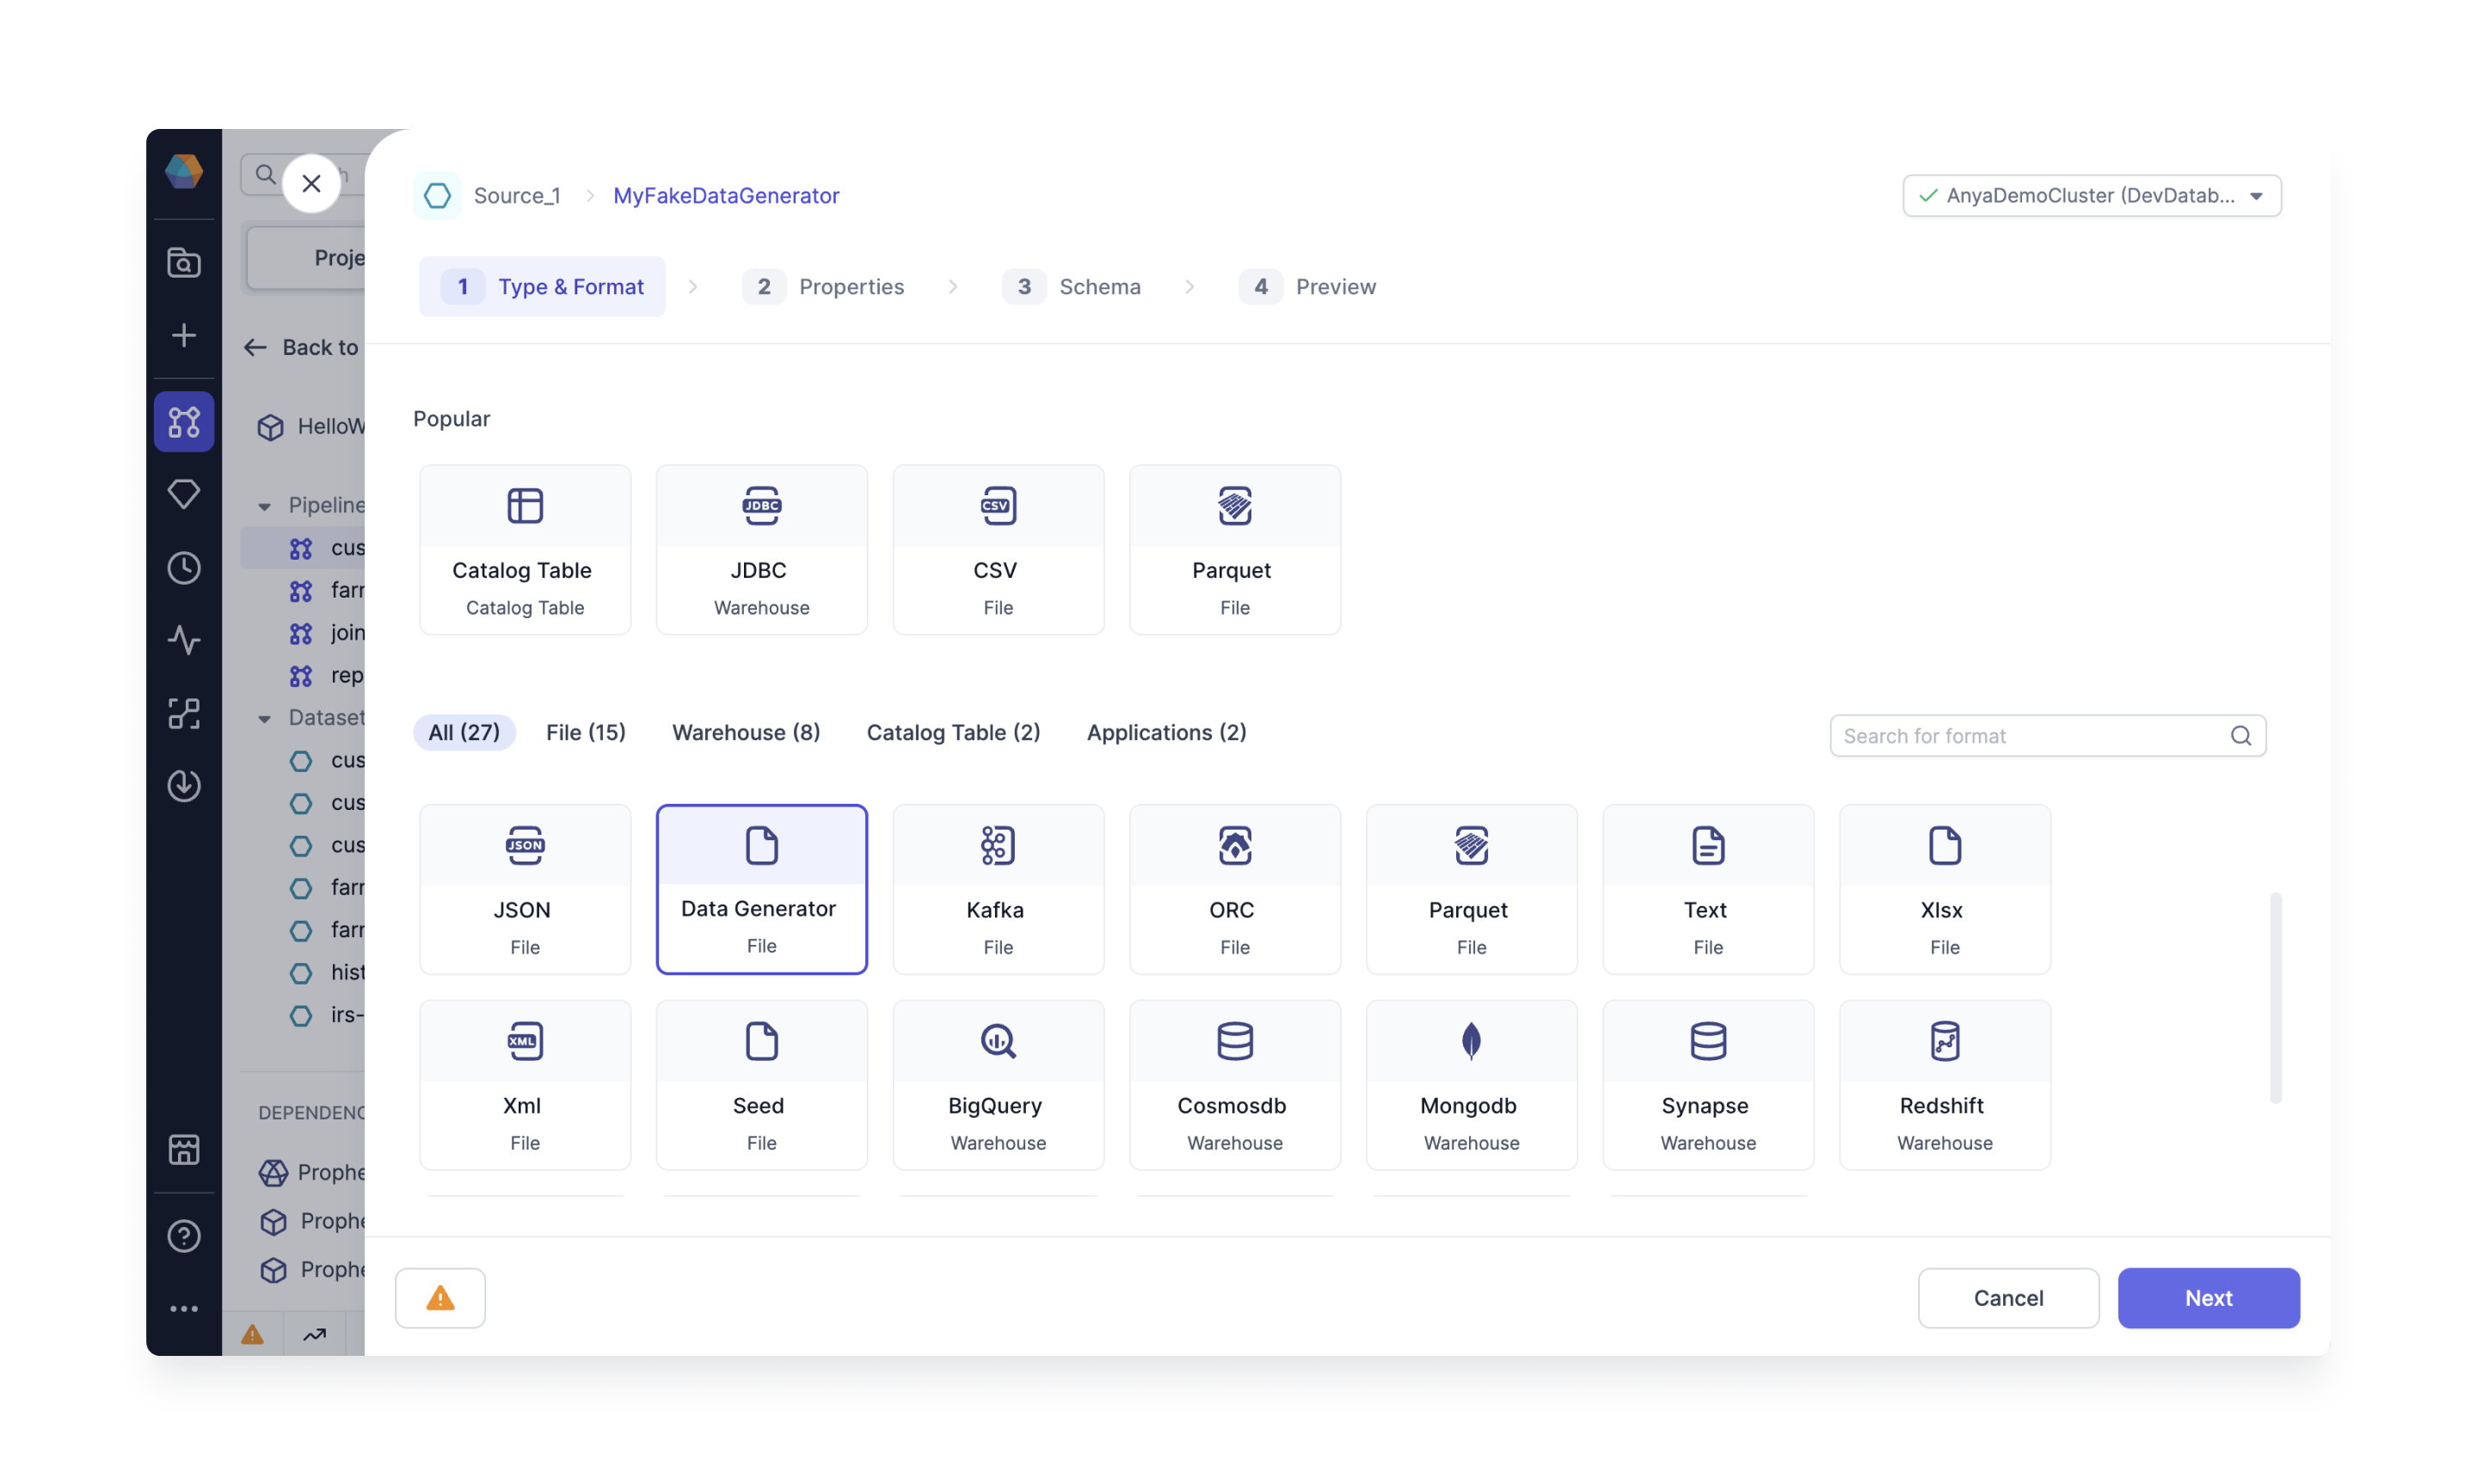Open the AnyaDemoCluster fabric dropdown
Viewport: 2477px width, 1484px height.
click(2091, 195)
